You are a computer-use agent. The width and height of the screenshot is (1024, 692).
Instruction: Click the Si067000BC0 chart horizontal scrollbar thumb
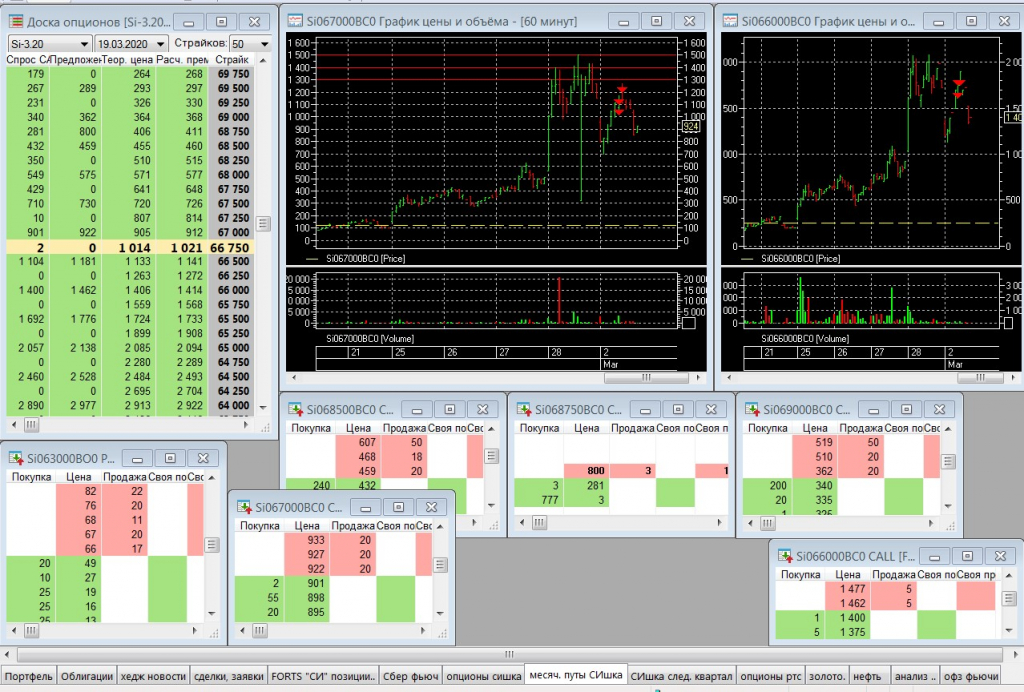pyautogui.click(x=646, y=377)
